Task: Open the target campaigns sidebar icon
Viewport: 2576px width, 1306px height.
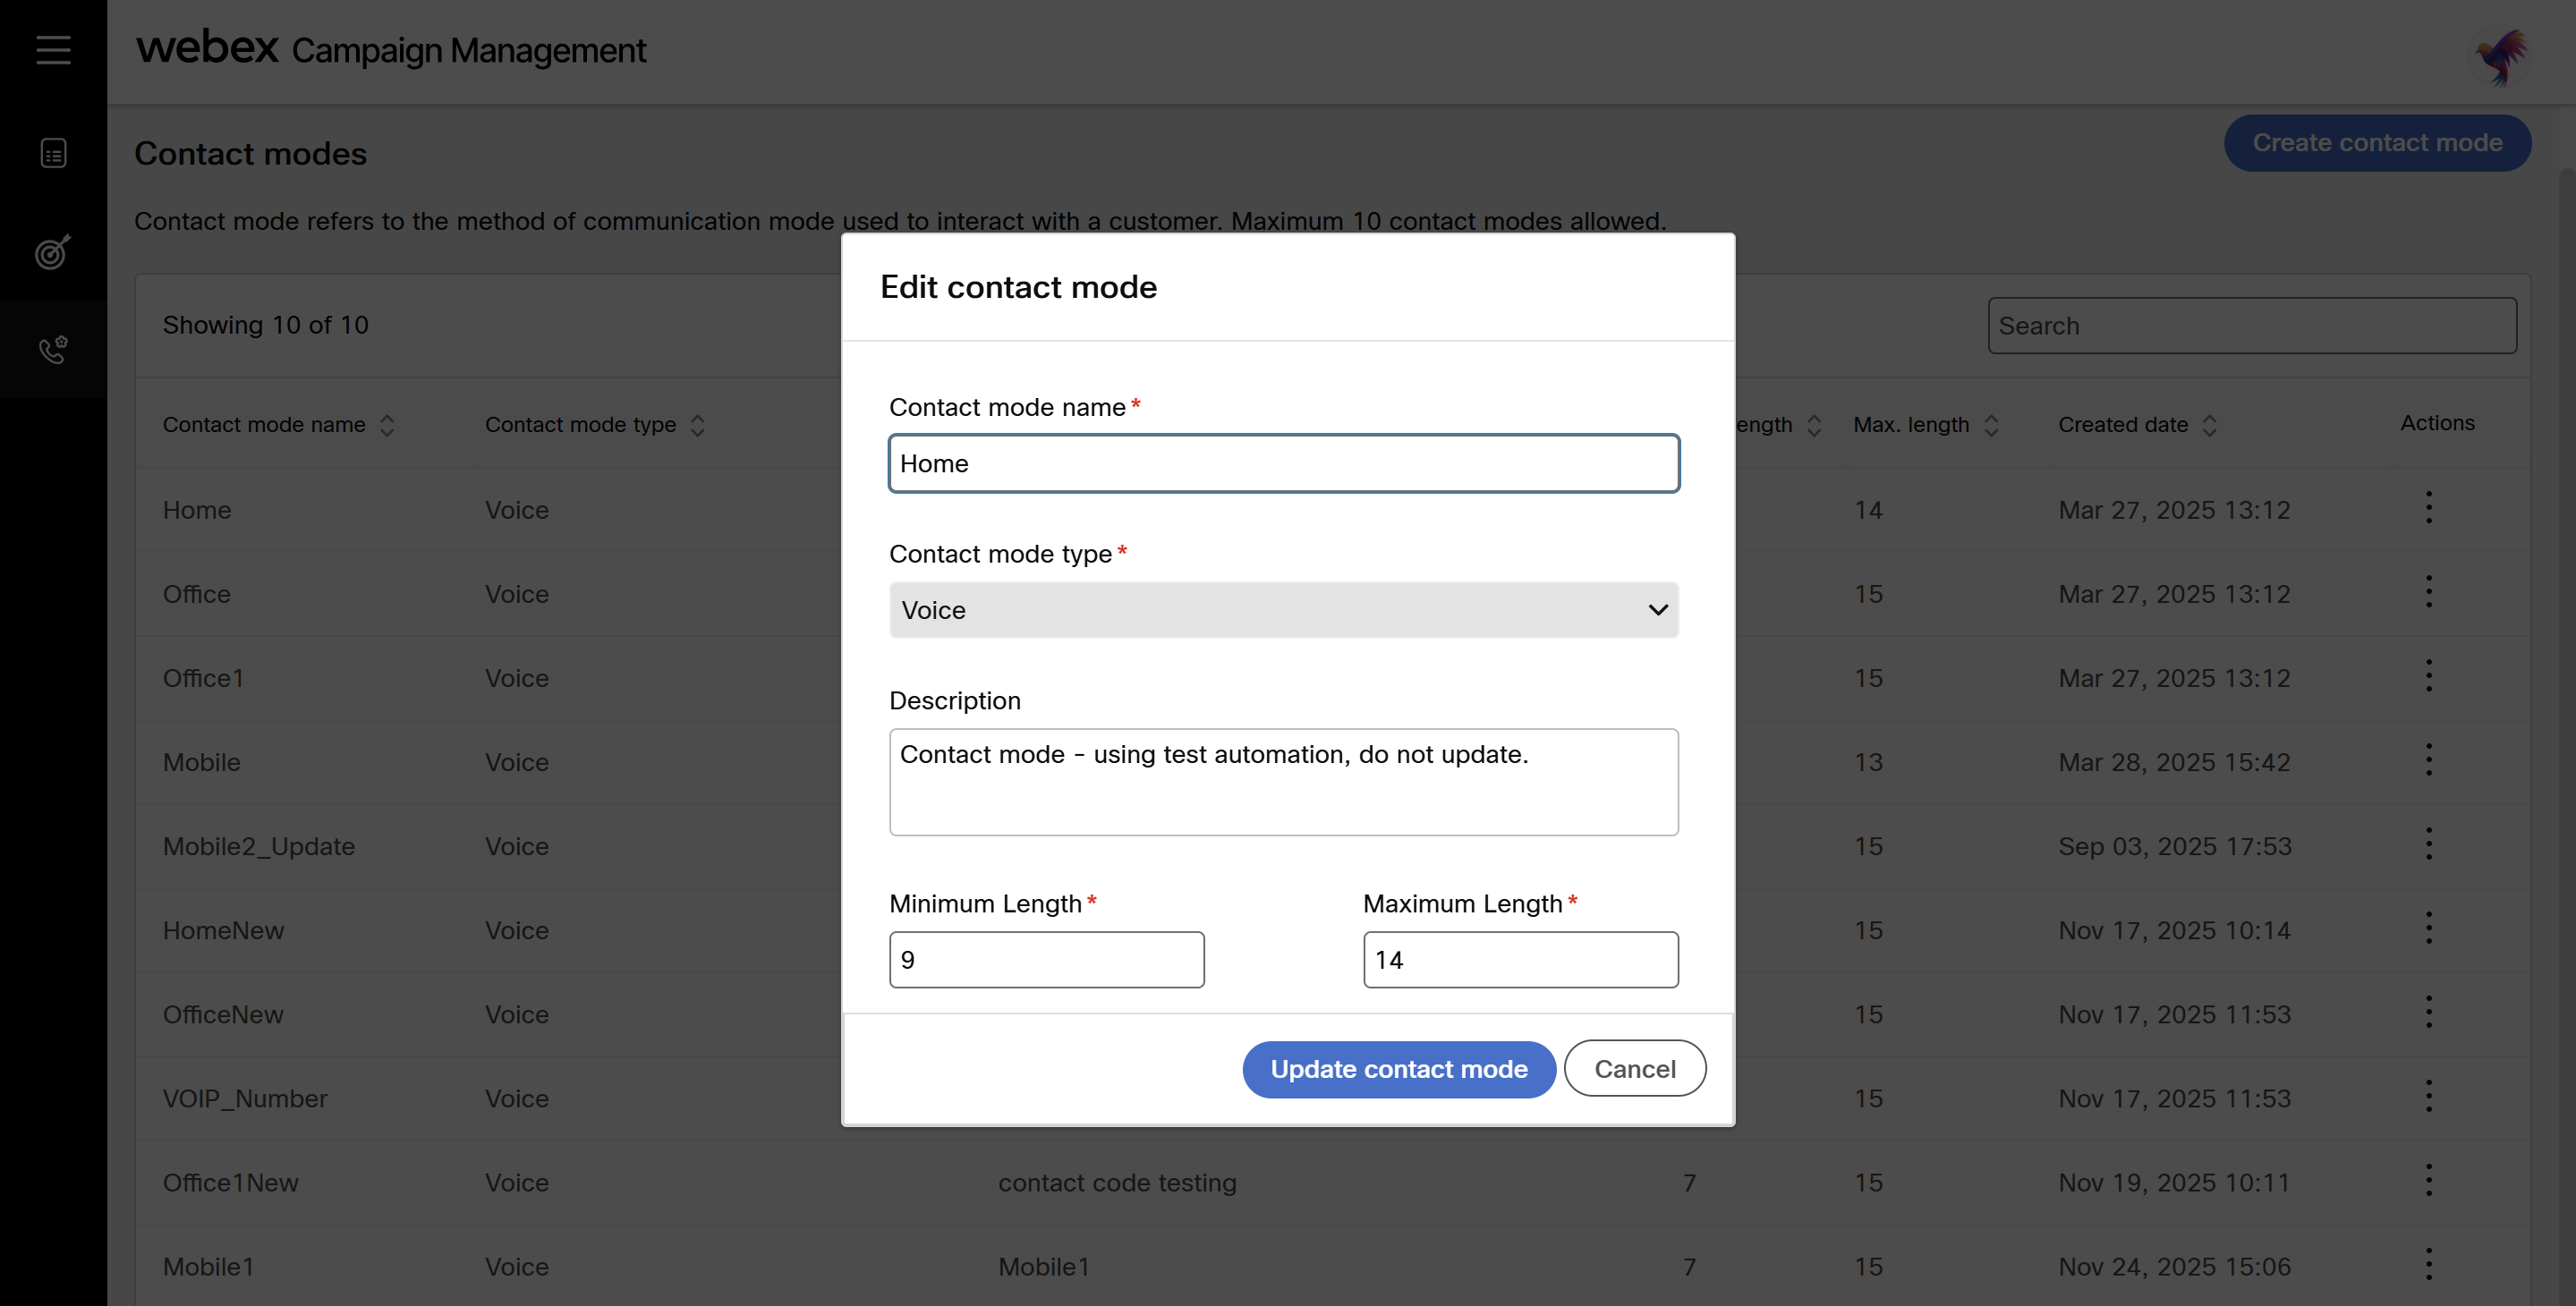Action: 53,251
